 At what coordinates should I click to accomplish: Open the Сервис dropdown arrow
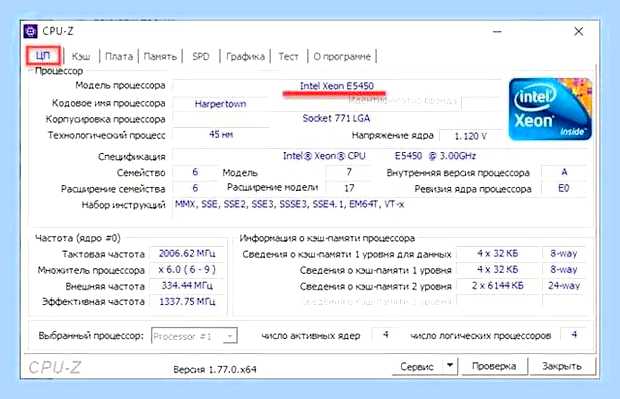click(450, 366)
